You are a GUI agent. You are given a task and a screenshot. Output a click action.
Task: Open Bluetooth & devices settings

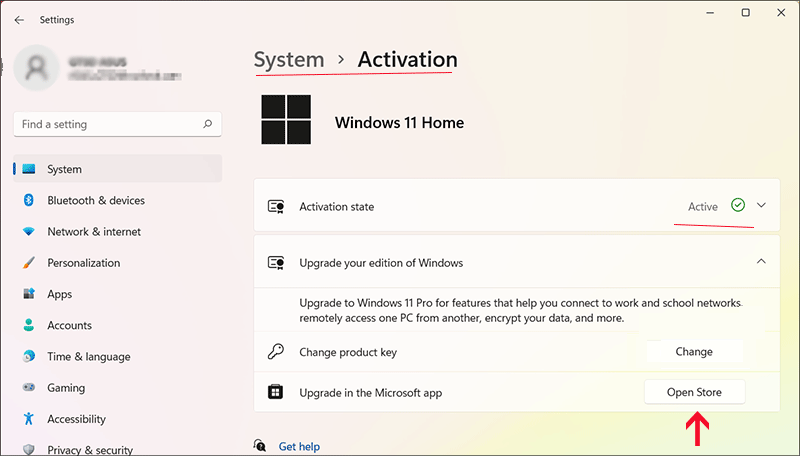pyautogui.click(x=118, y=200)
